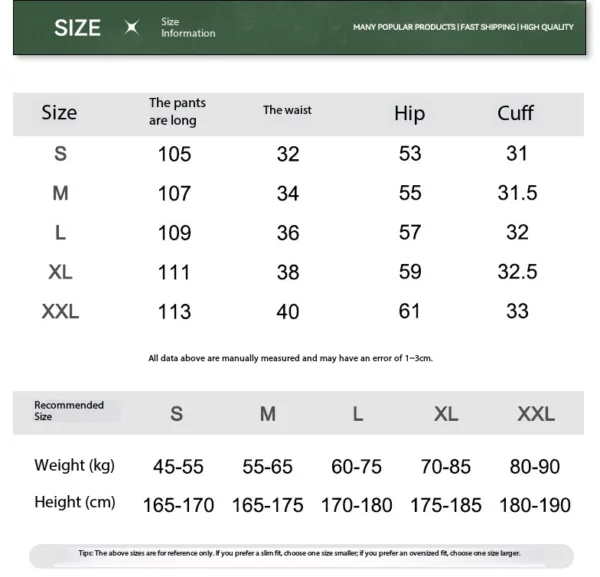The height and width of the screenshot is (577, 600).
Task: Click the "FAST SHIPPING" banner text
Action: coord(487,27)
